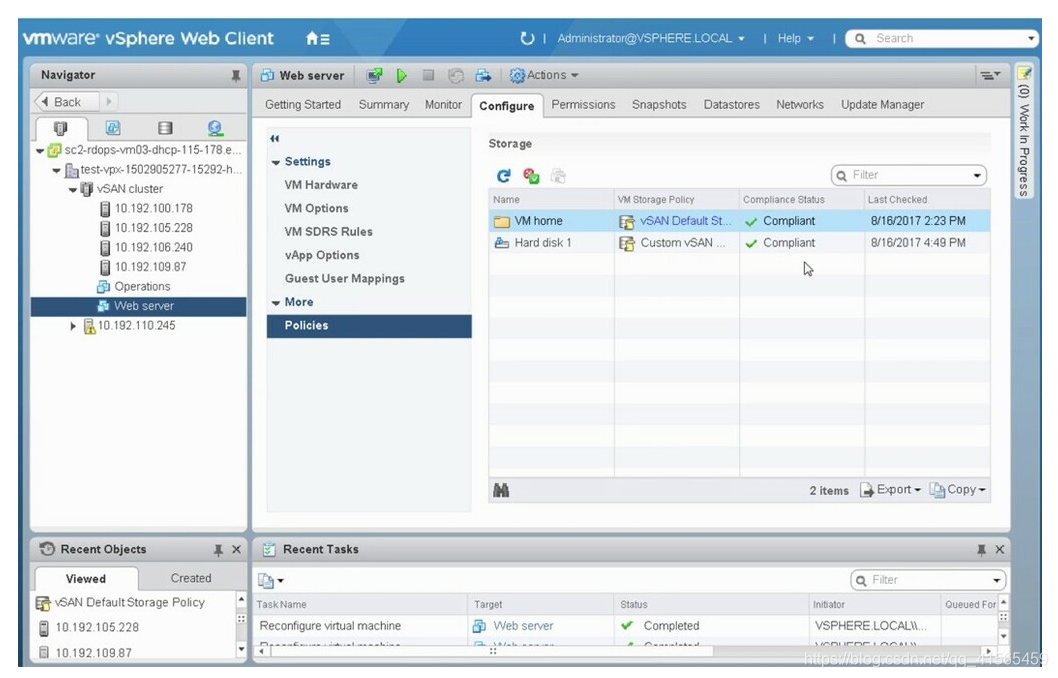Click the grayed icon next to compliance check
The height and width of the screenshot is (678, 1058).
558,176
